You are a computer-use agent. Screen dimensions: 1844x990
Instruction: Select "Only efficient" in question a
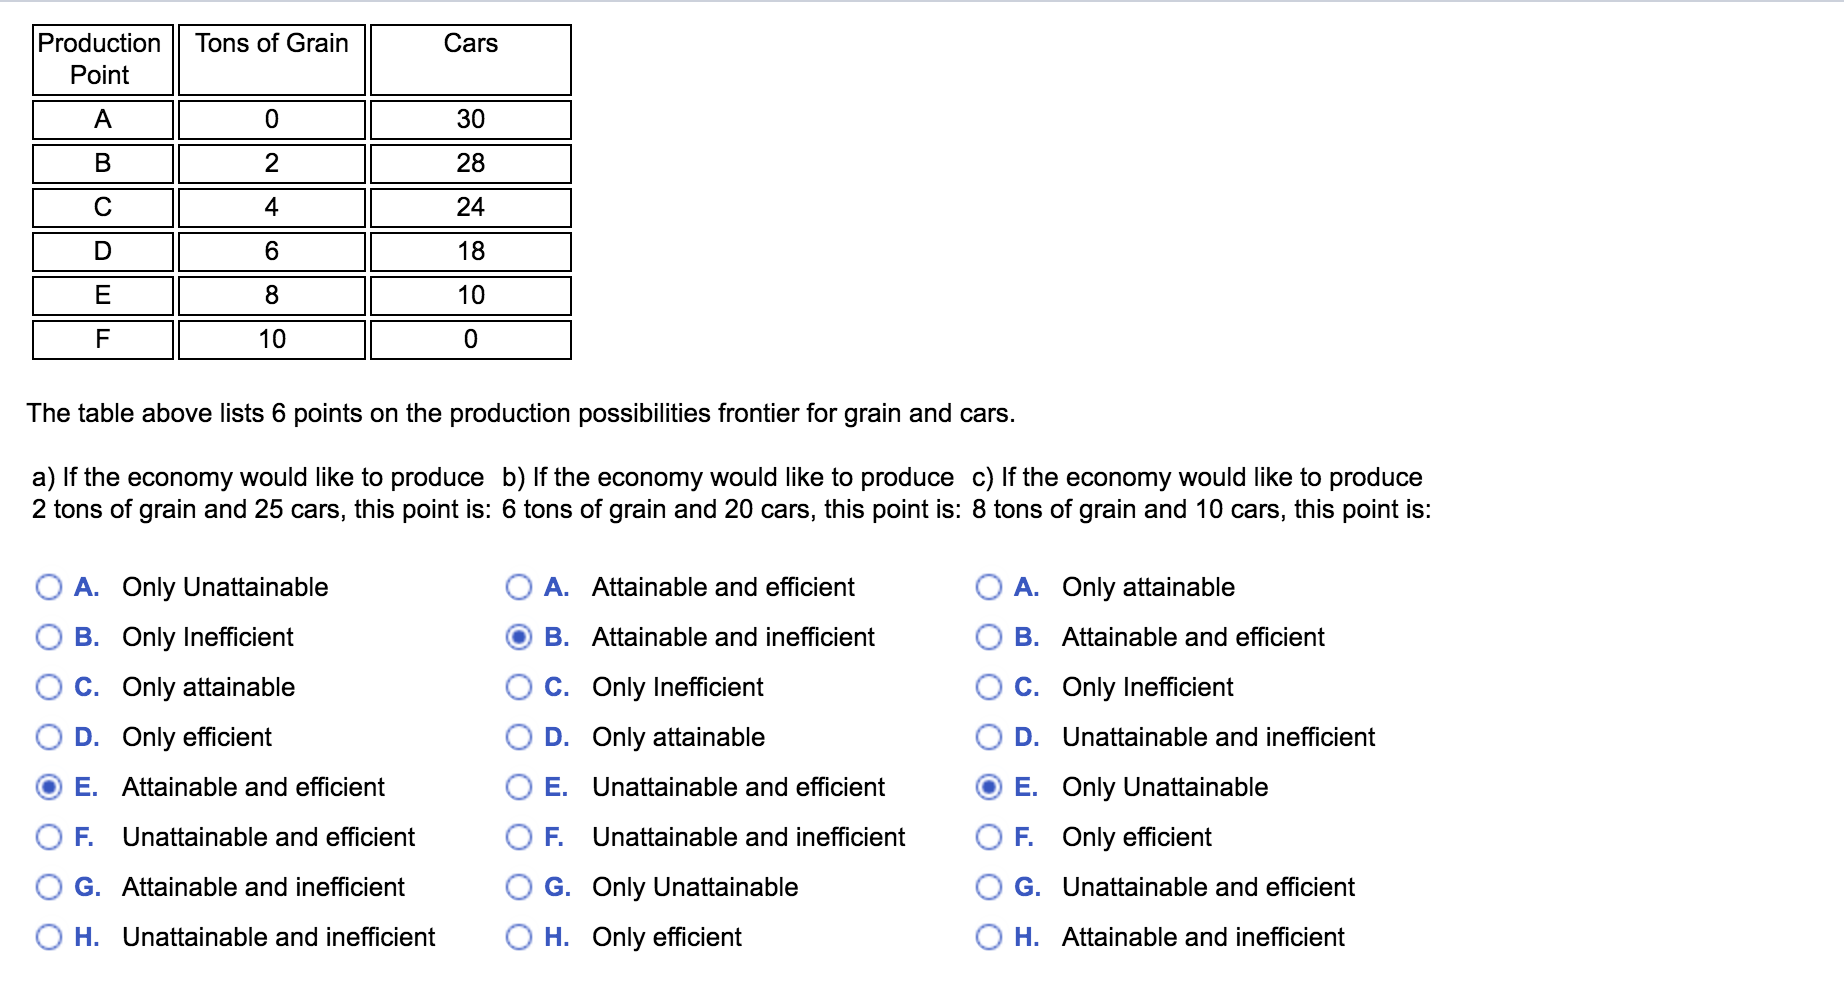click(48, 737)
